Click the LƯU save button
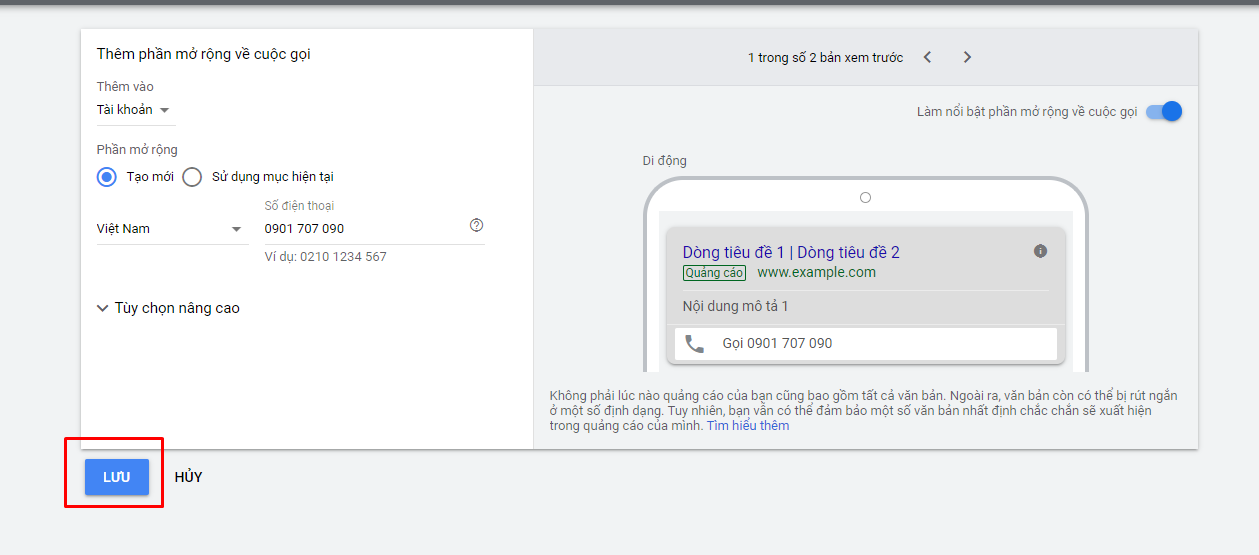The height and width of the screenshot is (555, 1259). pos(117,477)
